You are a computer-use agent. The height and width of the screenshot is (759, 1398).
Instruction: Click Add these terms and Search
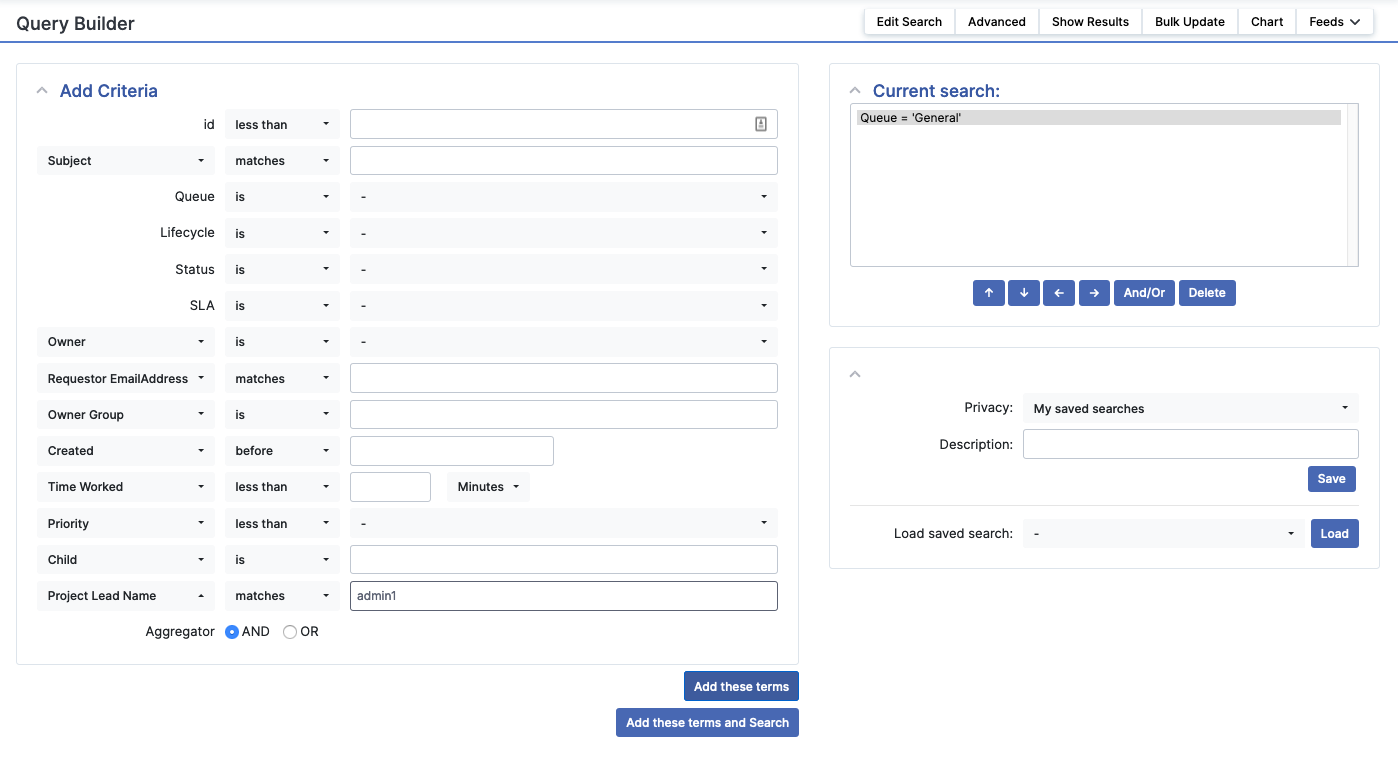click(707, 723)
